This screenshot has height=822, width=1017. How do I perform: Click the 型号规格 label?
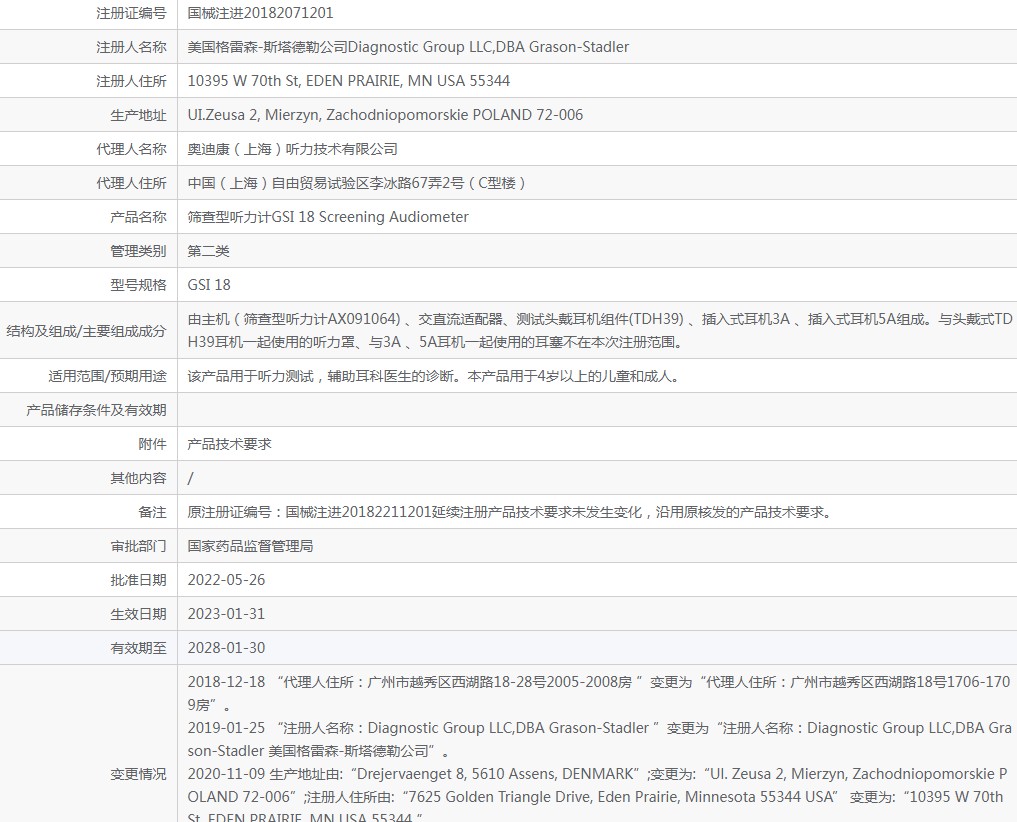tap(138, 285)
